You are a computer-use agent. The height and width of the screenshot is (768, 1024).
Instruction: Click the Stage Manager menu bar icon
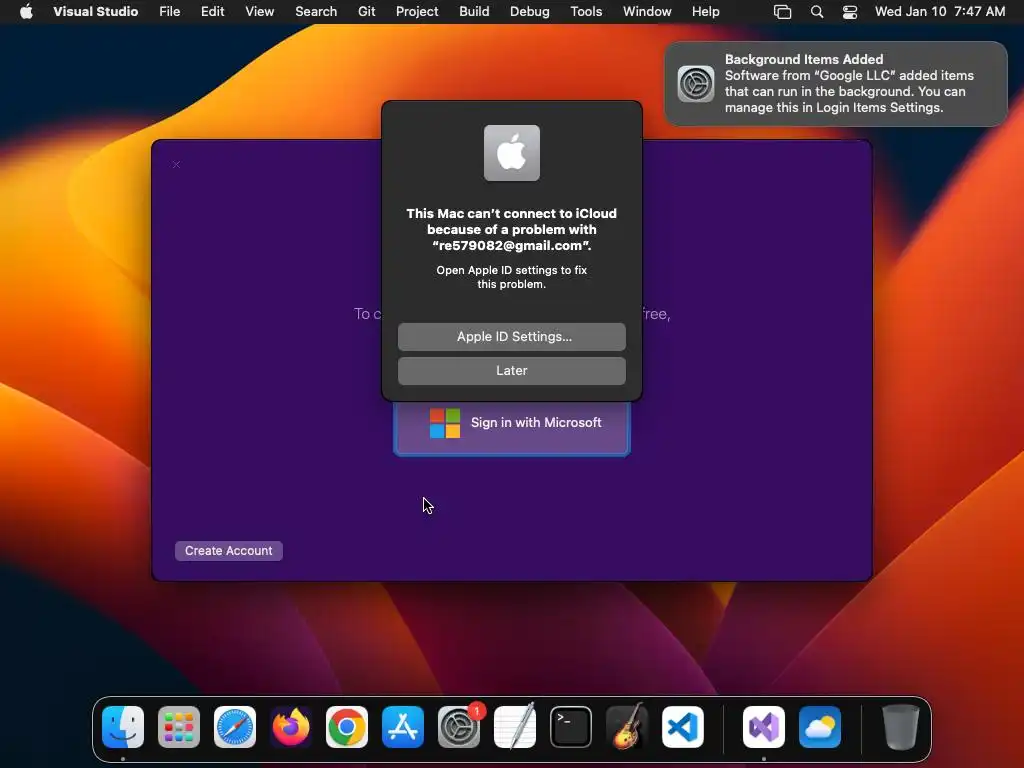tap(782, 11)
